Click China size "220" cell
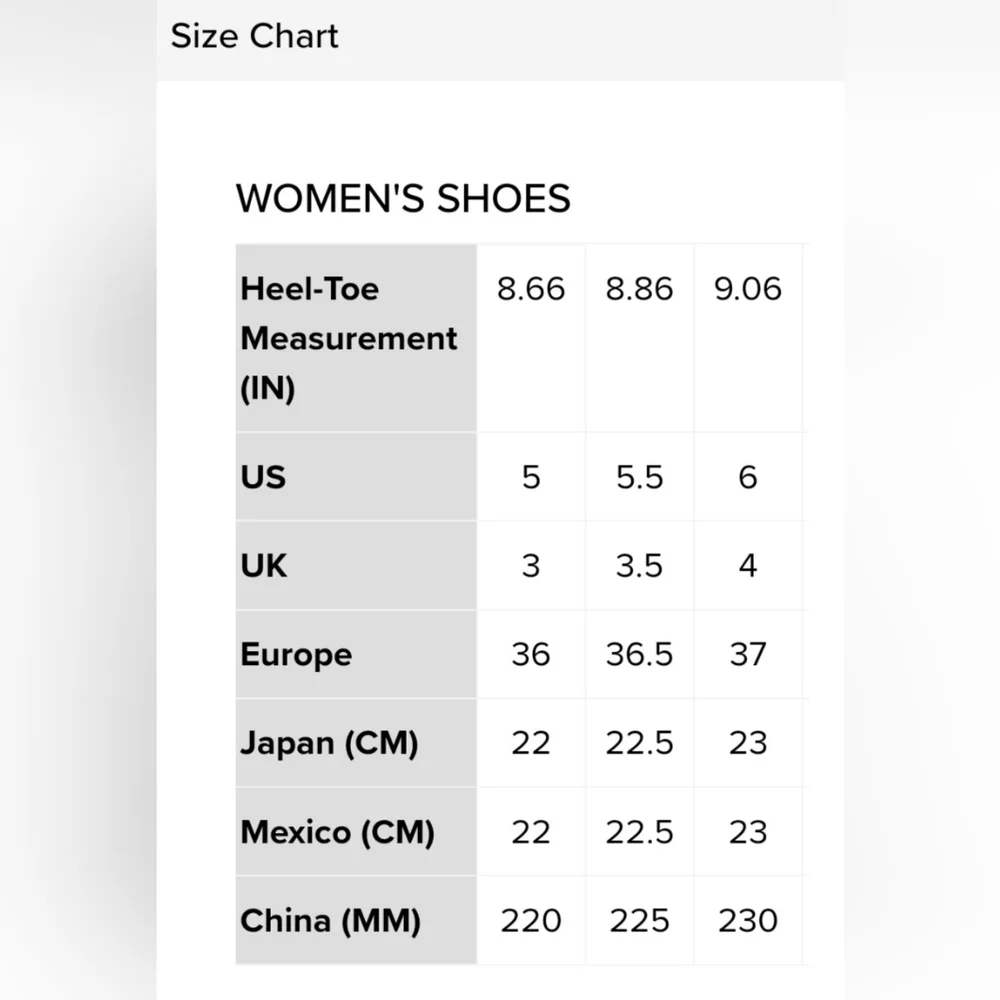This screenshot has width=1000, height=1000. tap(531, 921)
